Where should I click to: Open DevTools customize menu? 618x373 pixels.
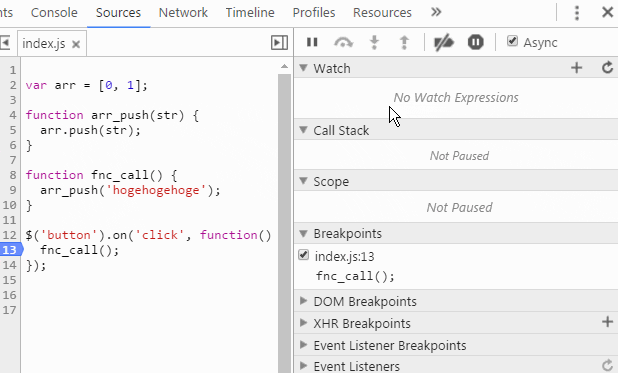click(x=577, y=13)
